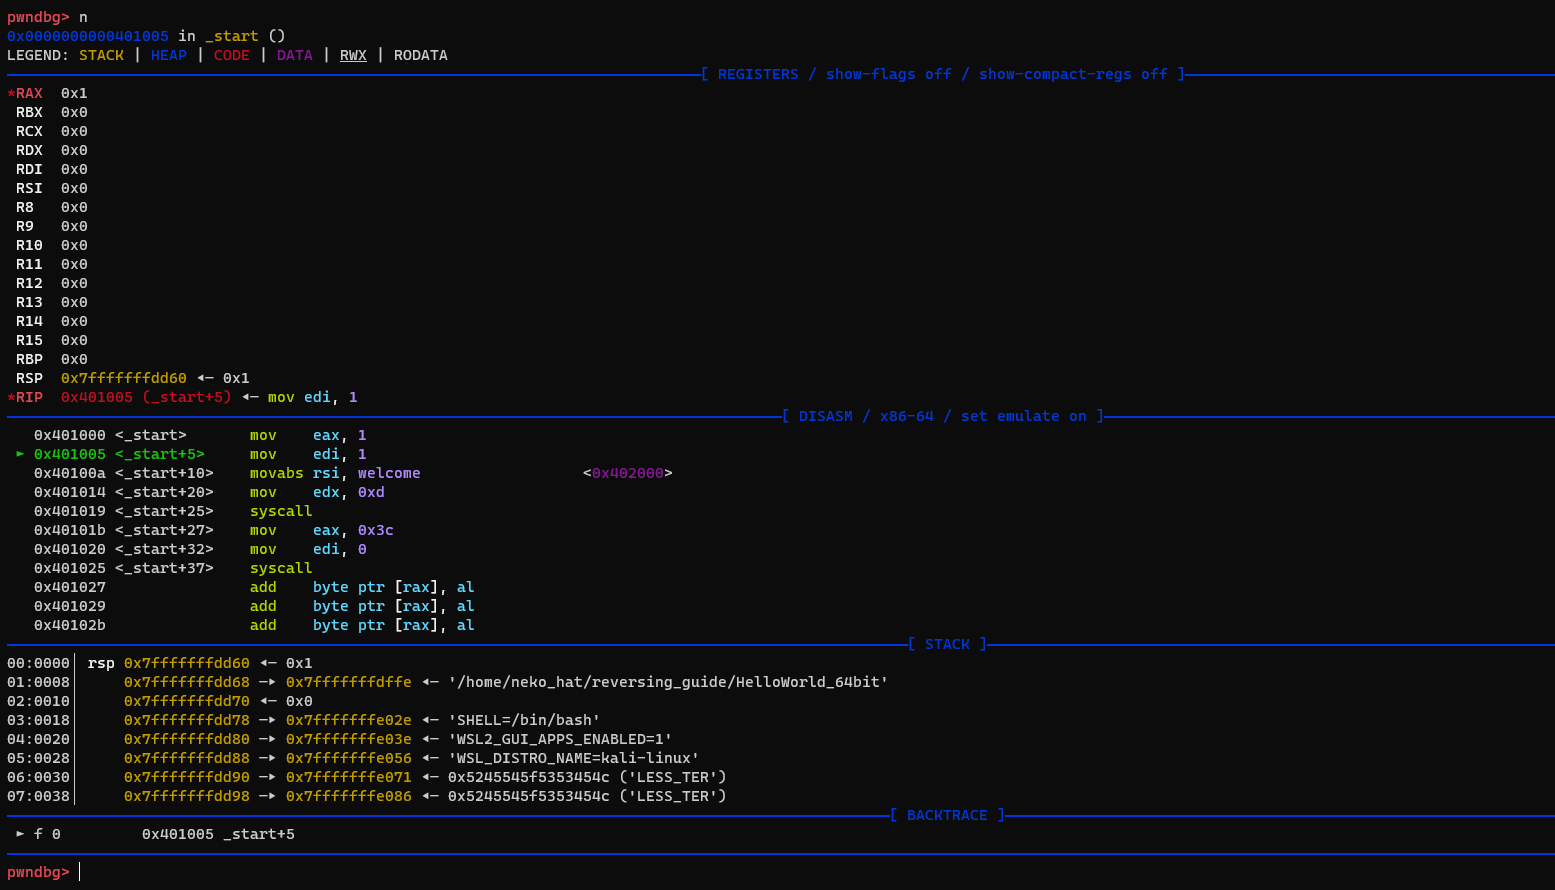1555x890 pixels.
Task: Click the BACKTRACE section header
Action: click(x=947, y=815)
